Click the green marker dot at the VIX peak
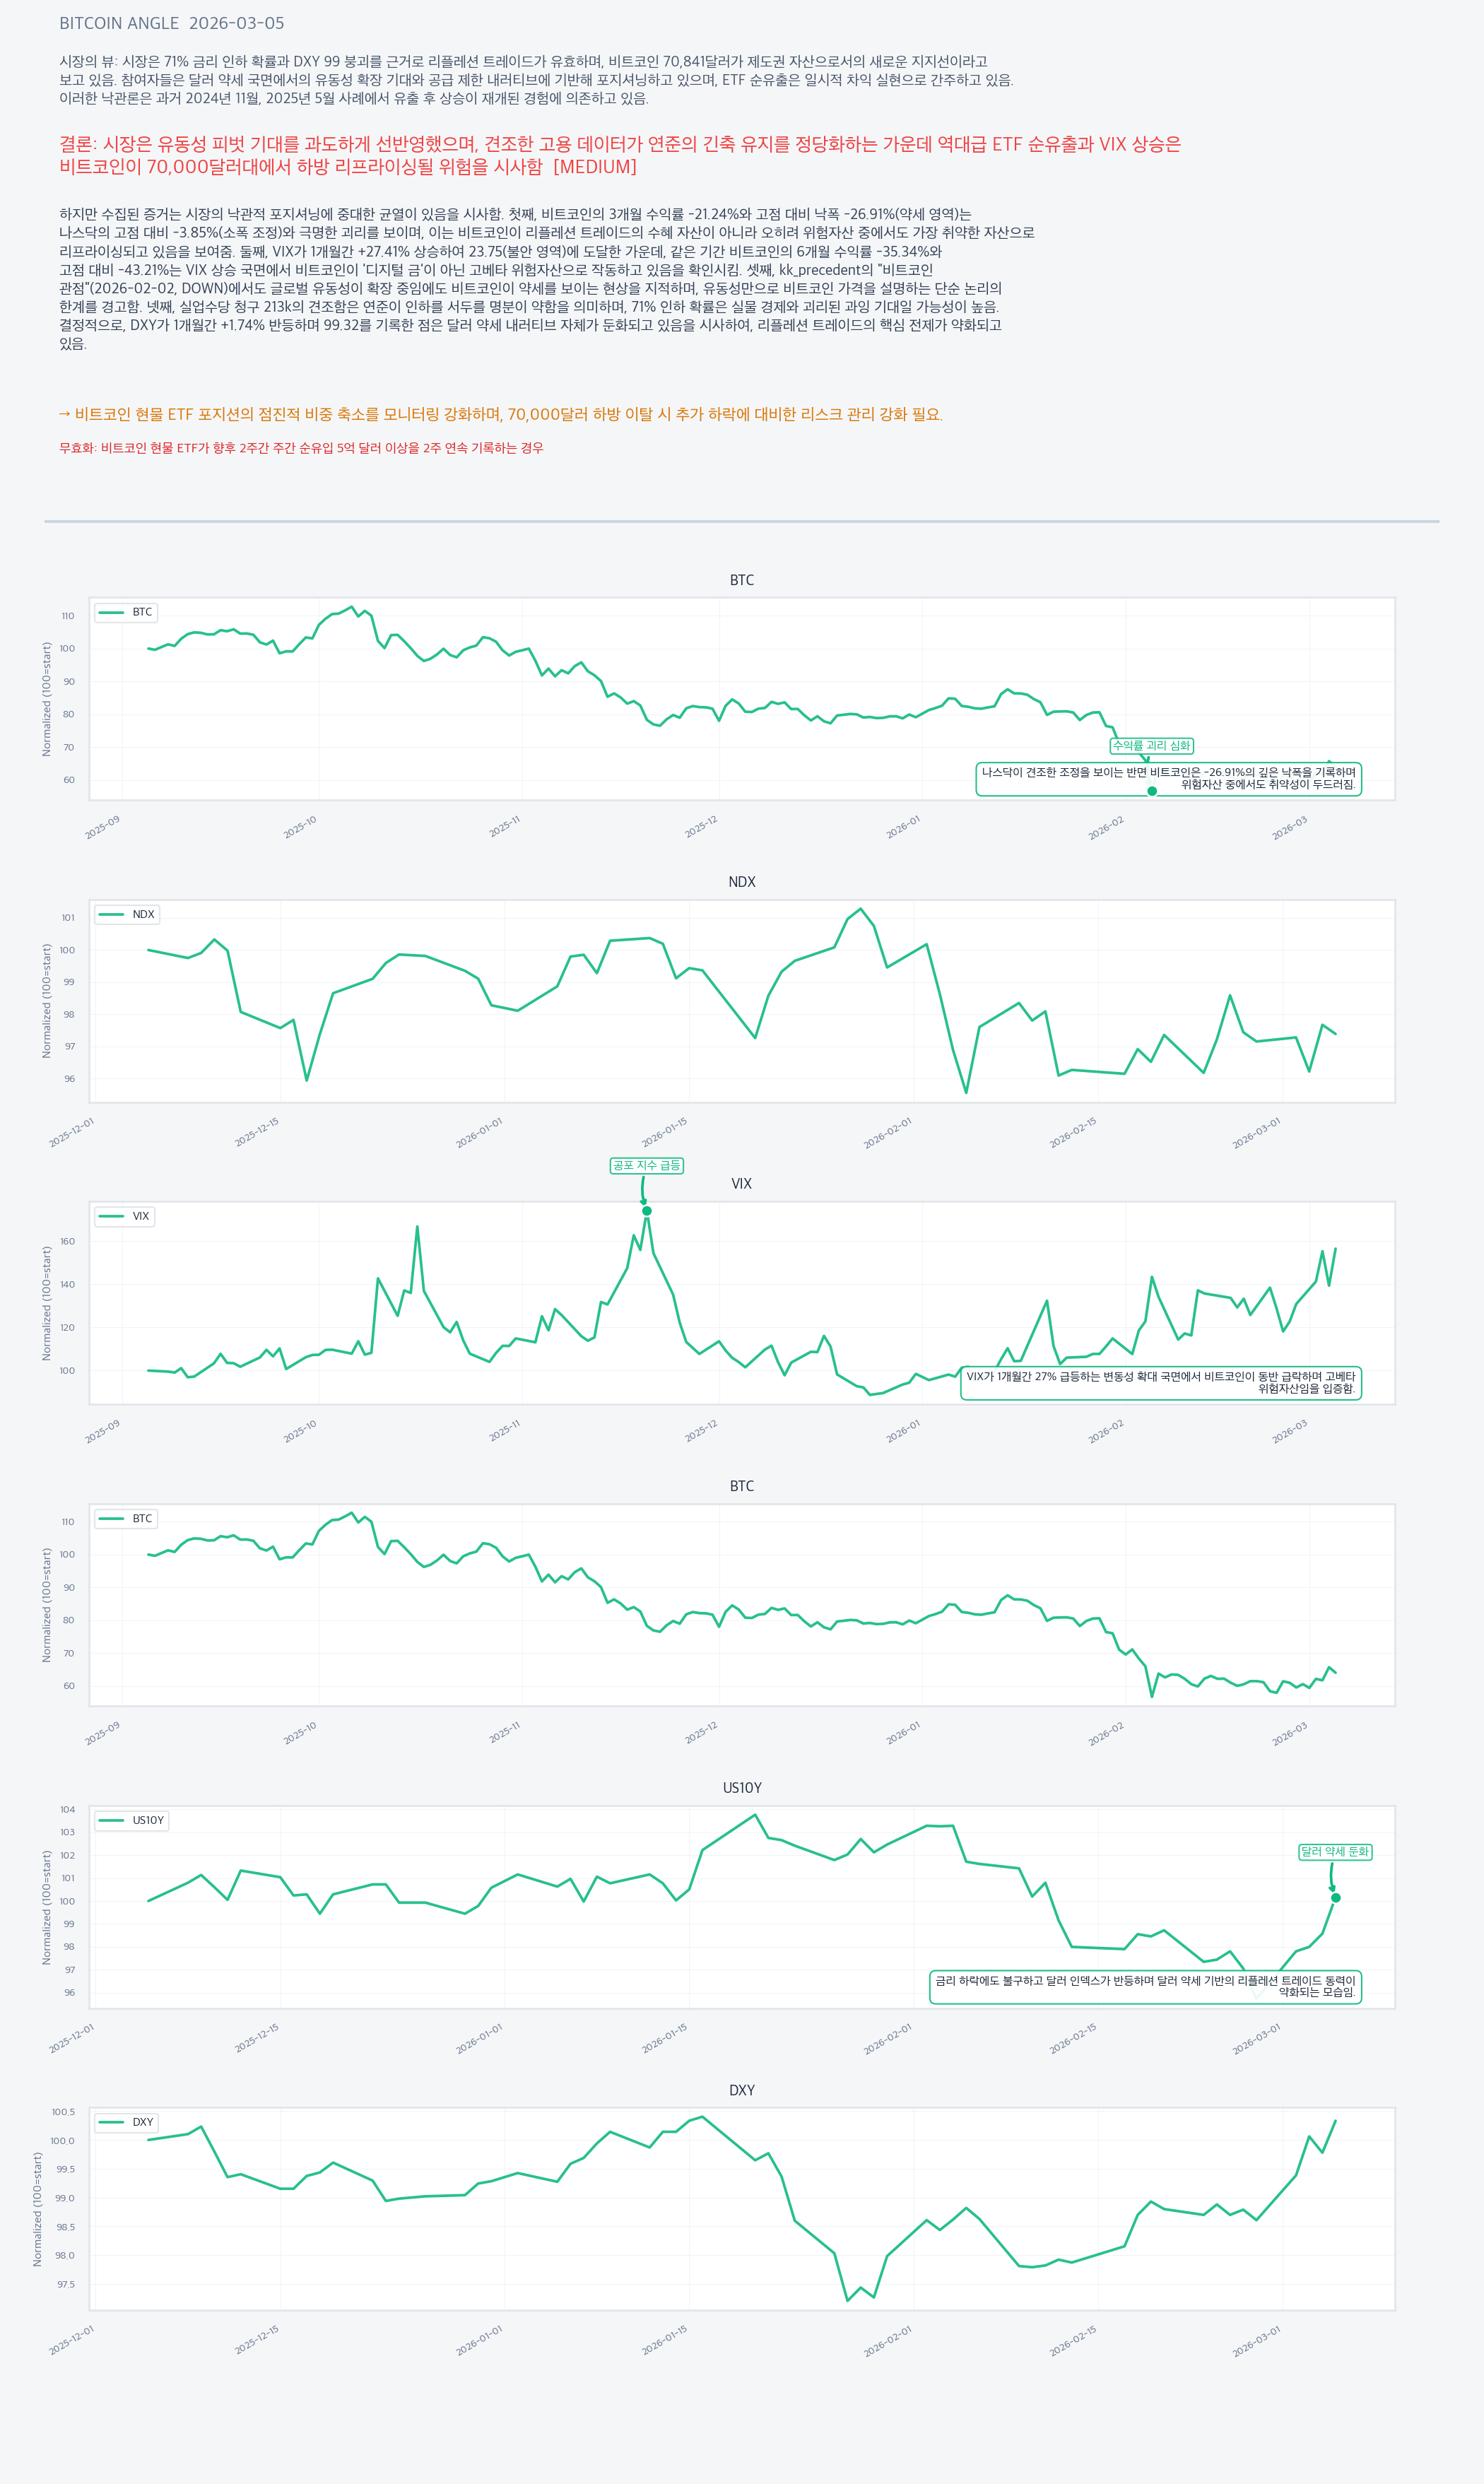The image size is (1484, 2484). pos(647,1211)
